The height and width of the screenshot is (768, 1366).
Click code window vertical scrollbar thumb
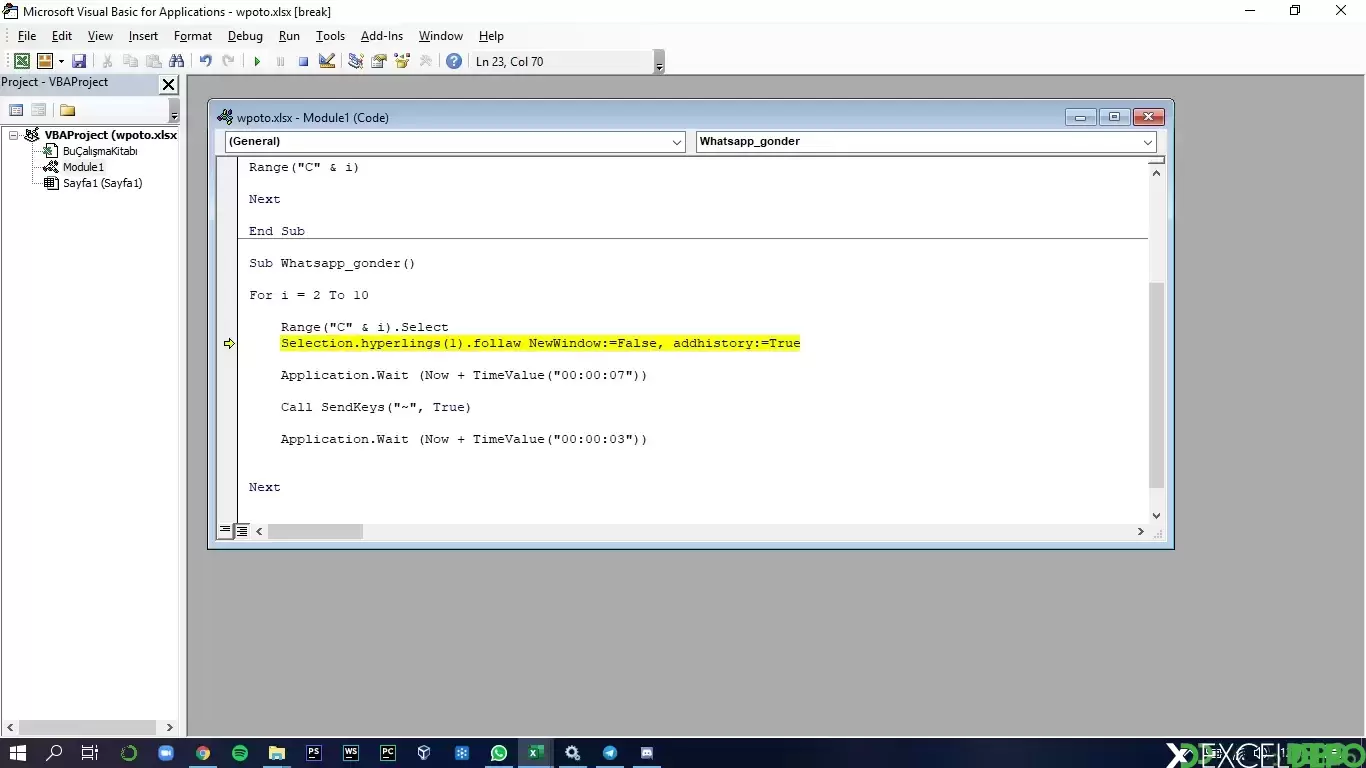(1157, 385)
